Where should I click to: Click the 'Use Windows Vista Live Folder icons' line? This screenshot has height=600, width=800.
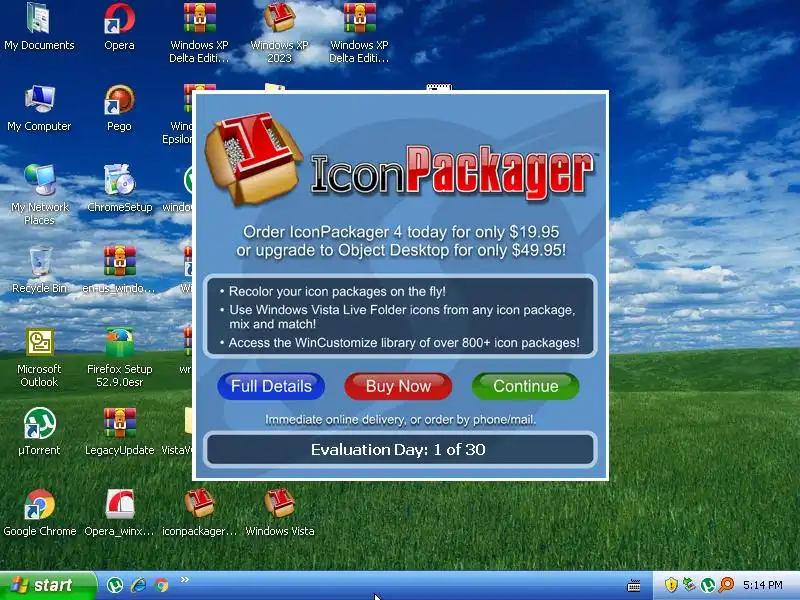[402, 317]
